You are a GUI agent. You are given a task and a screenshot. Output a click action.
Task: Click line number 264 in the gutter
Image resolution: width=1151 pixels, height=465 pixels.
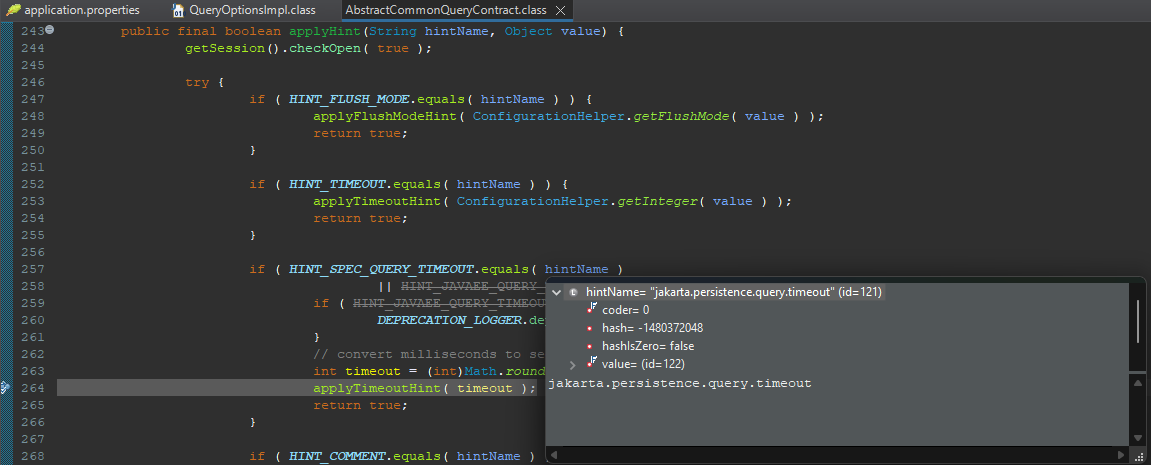32,388
